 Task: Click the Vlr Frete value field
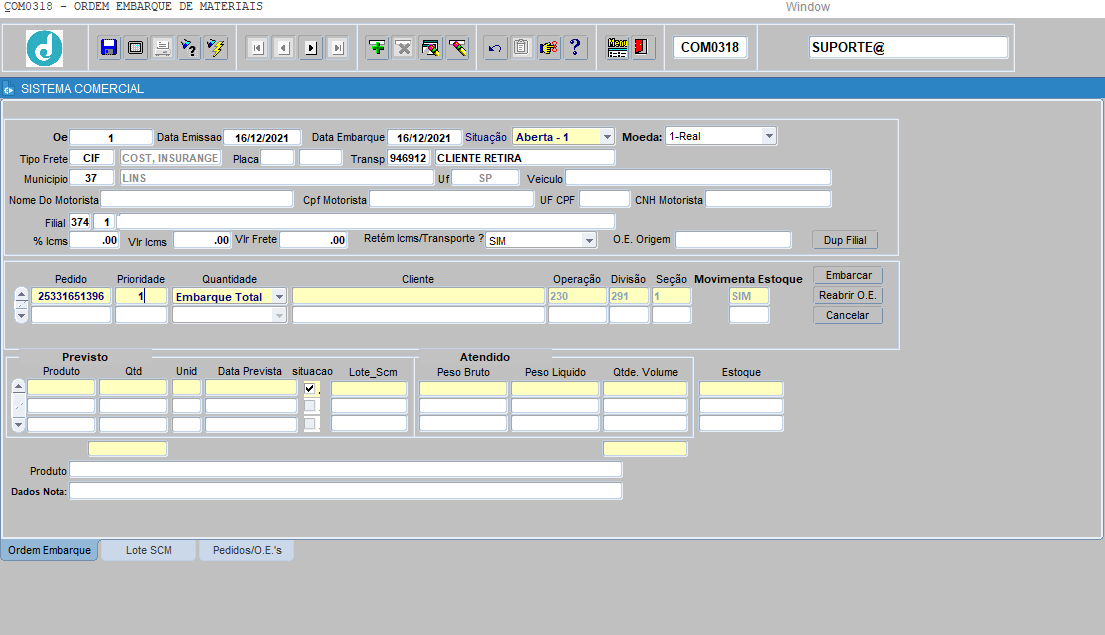tap(314, 240)
